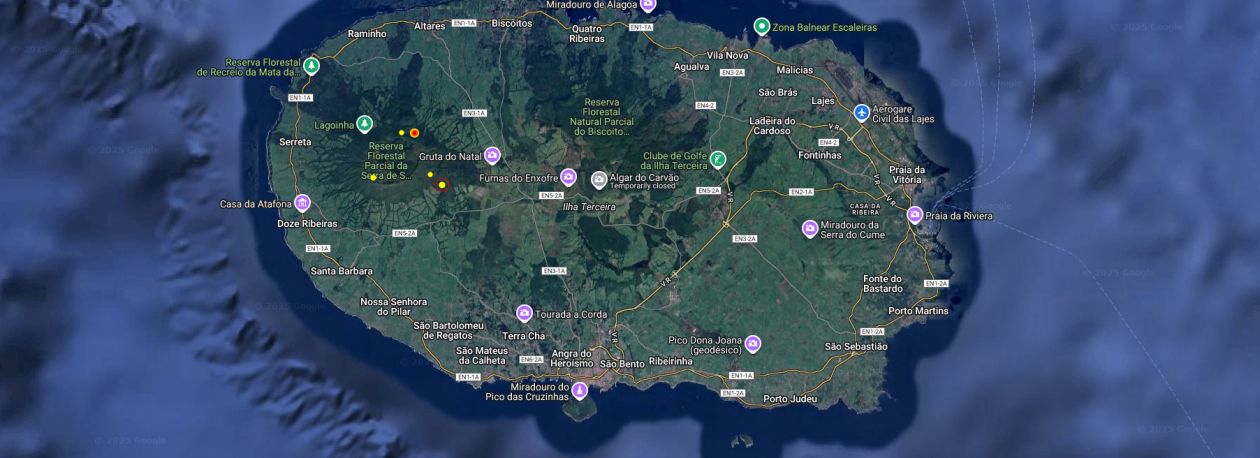This screenshot has width=1260, height=458.
Task: Select the São Bartolomeu de Regatos label
Action: [448, 330]
